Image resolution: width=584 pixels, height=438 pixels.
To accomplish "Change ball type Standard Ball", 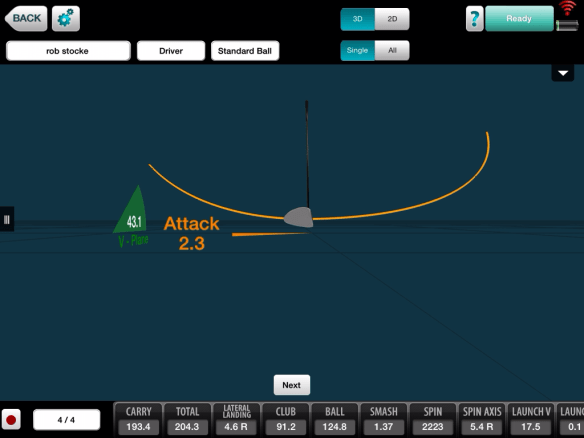I will click(245, 51).
